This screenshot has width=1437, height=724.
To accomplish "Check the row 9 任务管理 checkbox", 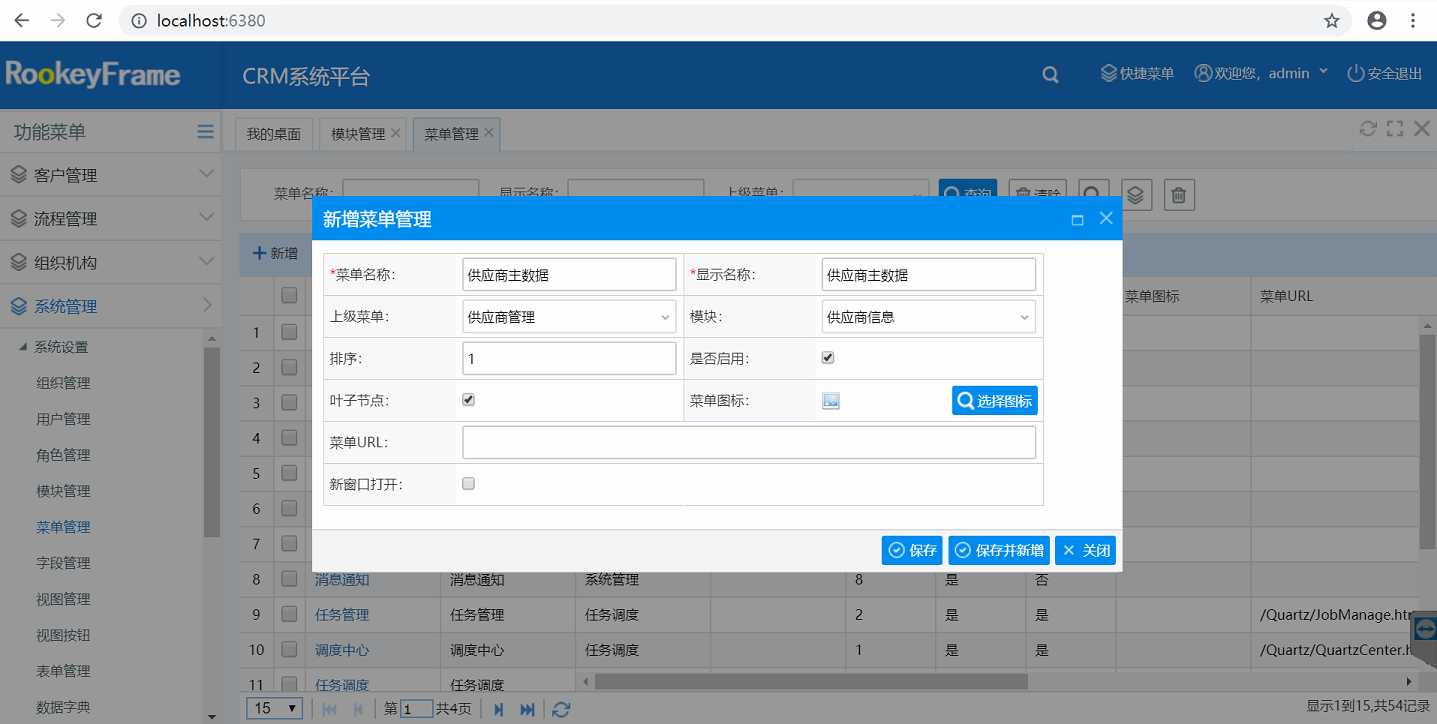I will pyautogui.click(x=289, y=614).
